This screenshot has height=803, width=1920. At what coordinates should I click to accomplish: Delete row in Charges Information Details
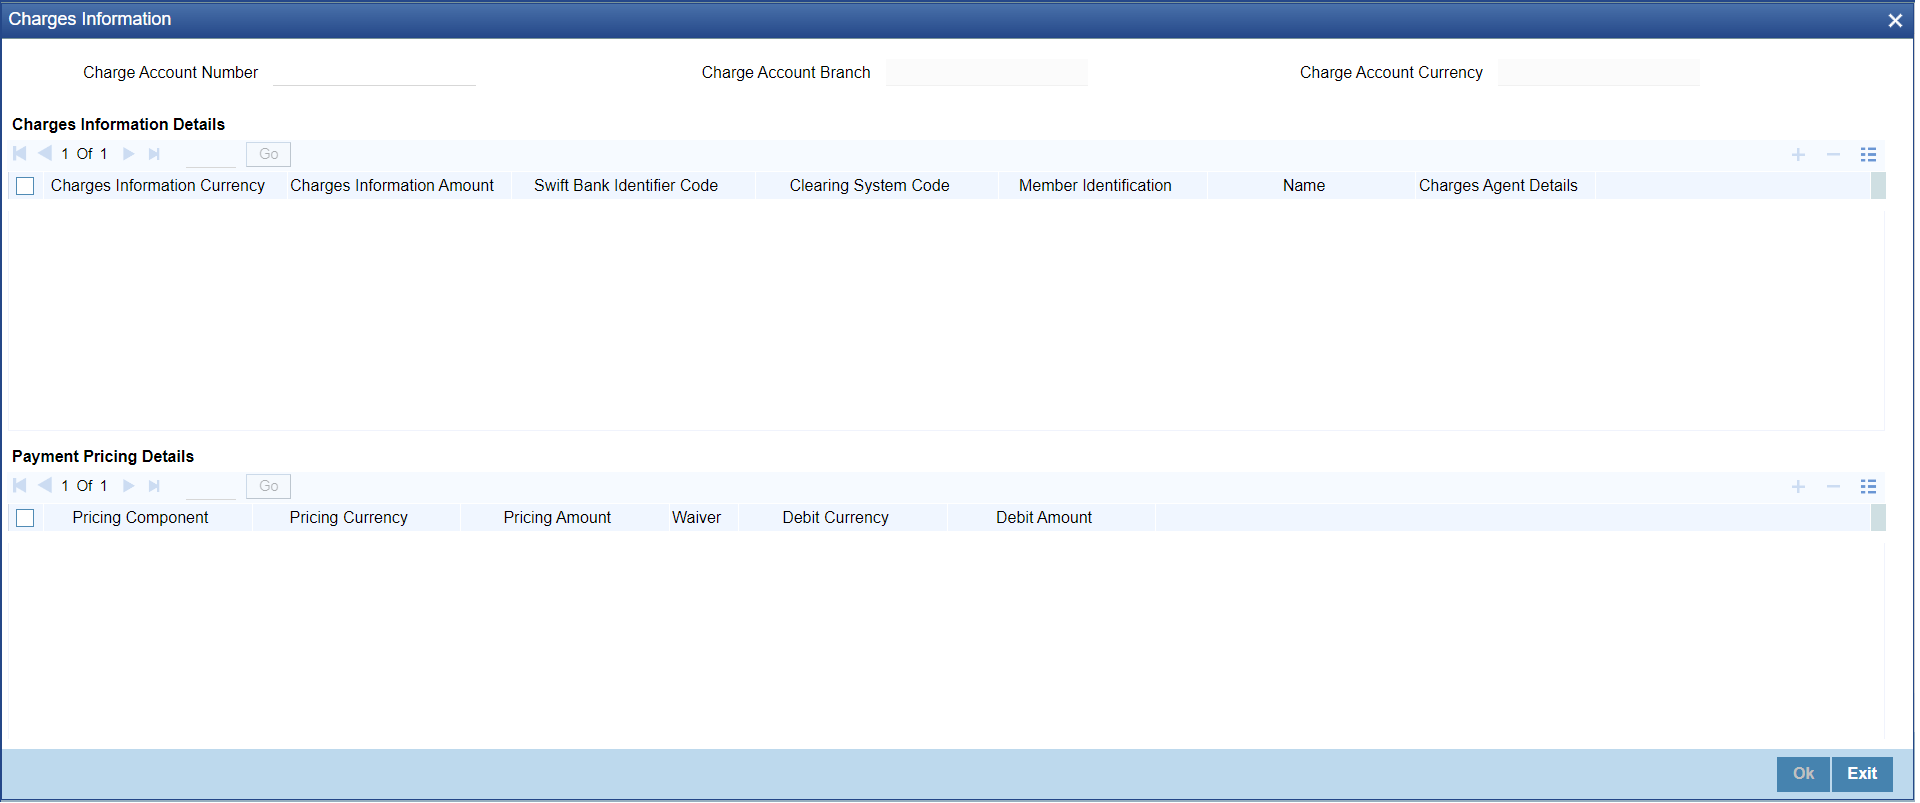(x=1833, y=154)
